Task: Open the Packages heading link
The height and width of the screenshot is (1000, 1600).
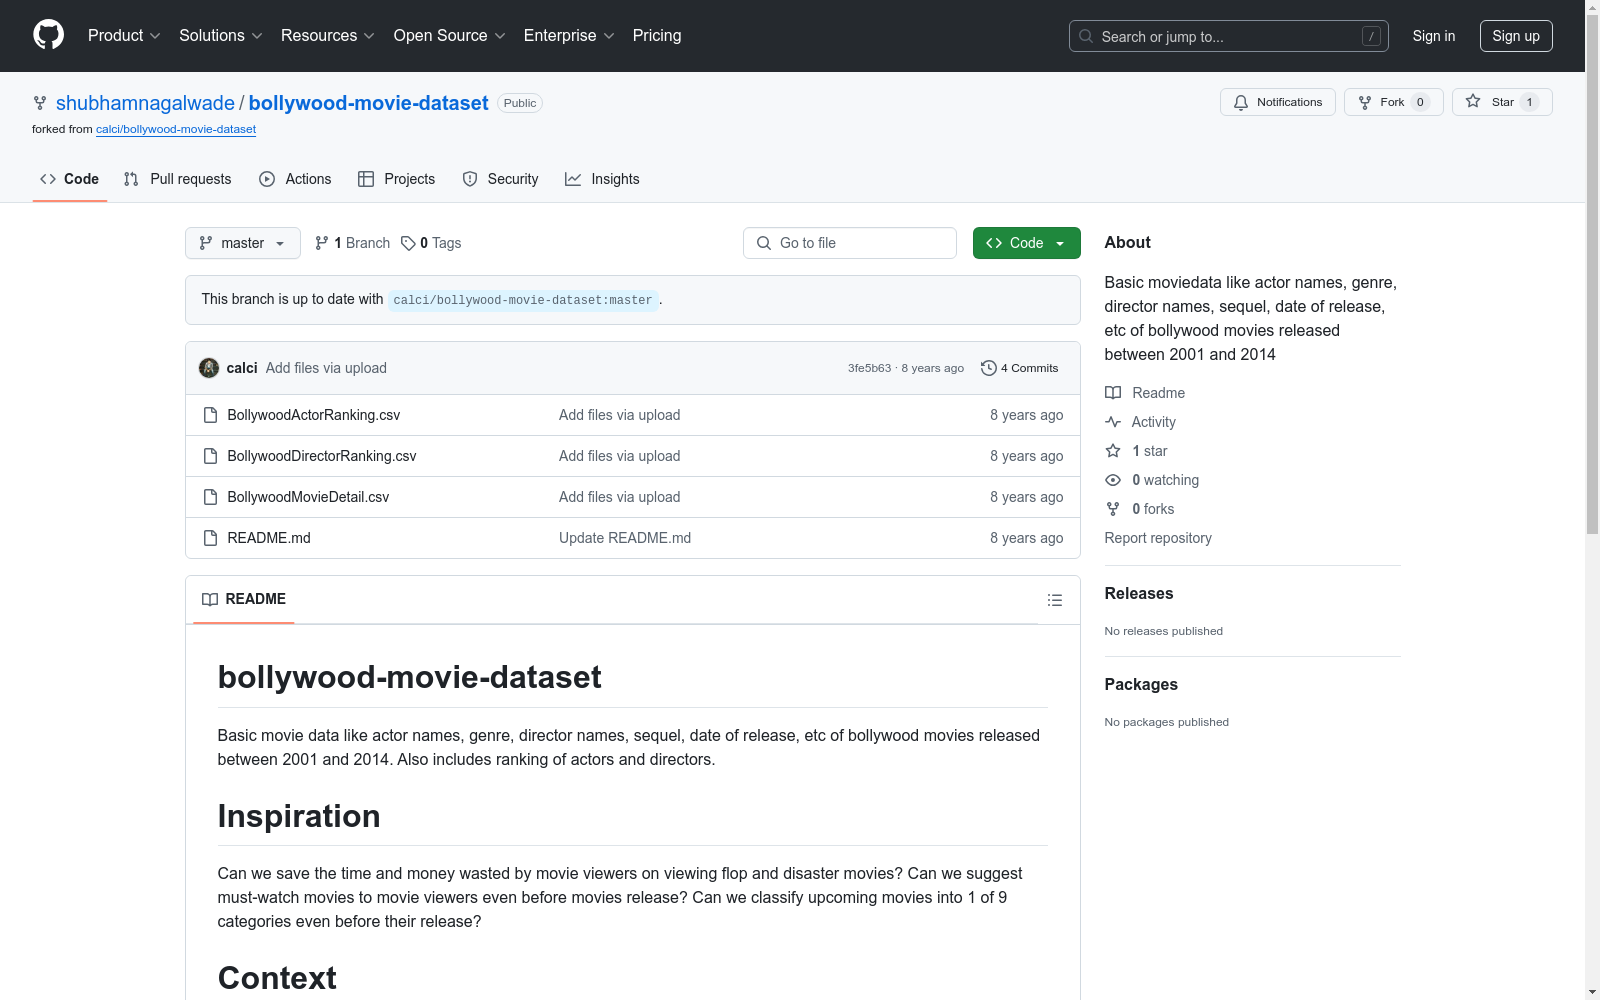Action: 1141,684
